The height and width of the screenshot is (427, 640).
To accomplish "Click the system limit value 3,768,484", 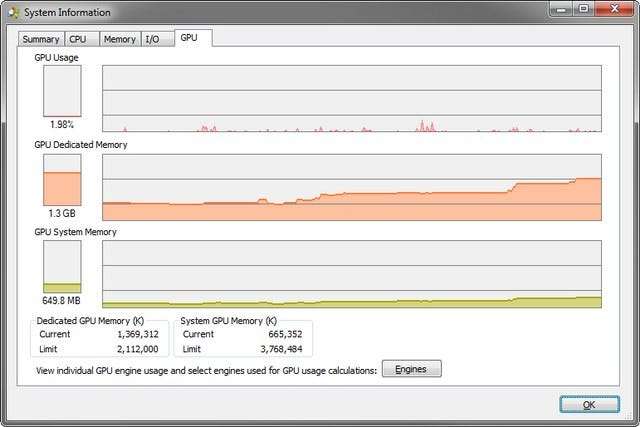I will pyautogui.click(x=282, y=349).
